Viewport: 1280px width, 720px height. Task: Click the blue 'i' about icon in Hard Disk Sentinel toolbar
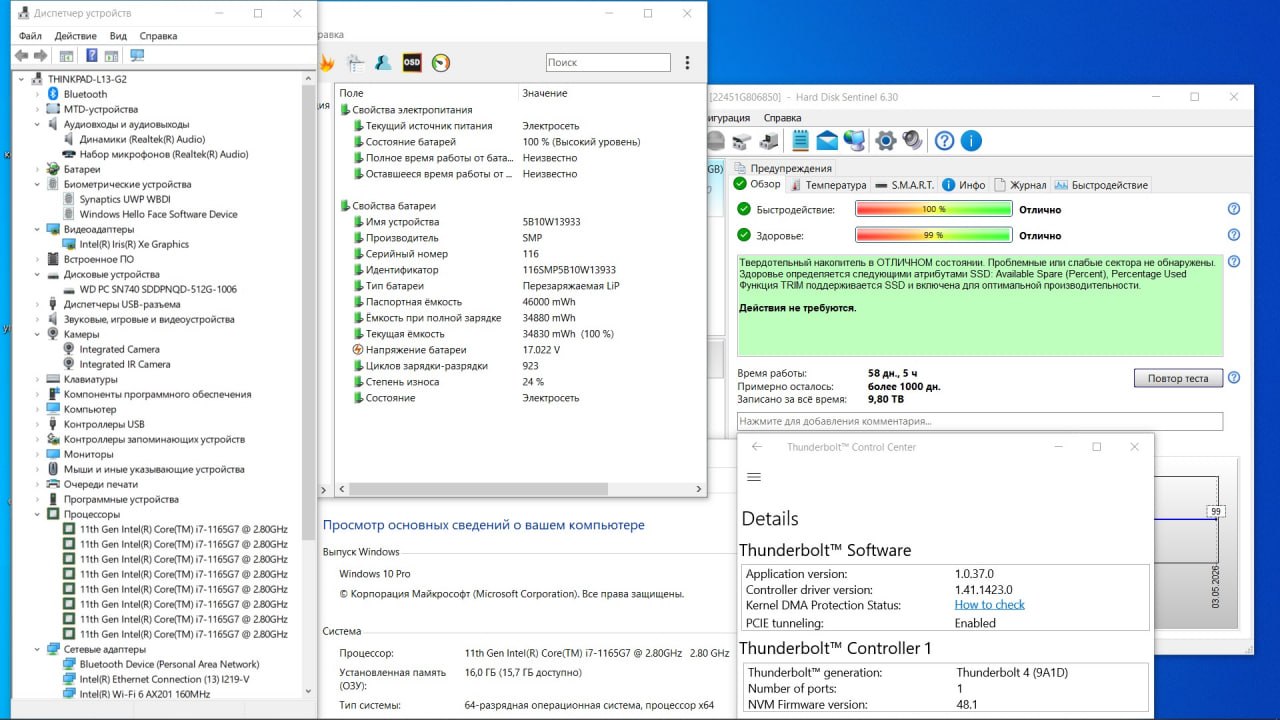pos(971,140)
